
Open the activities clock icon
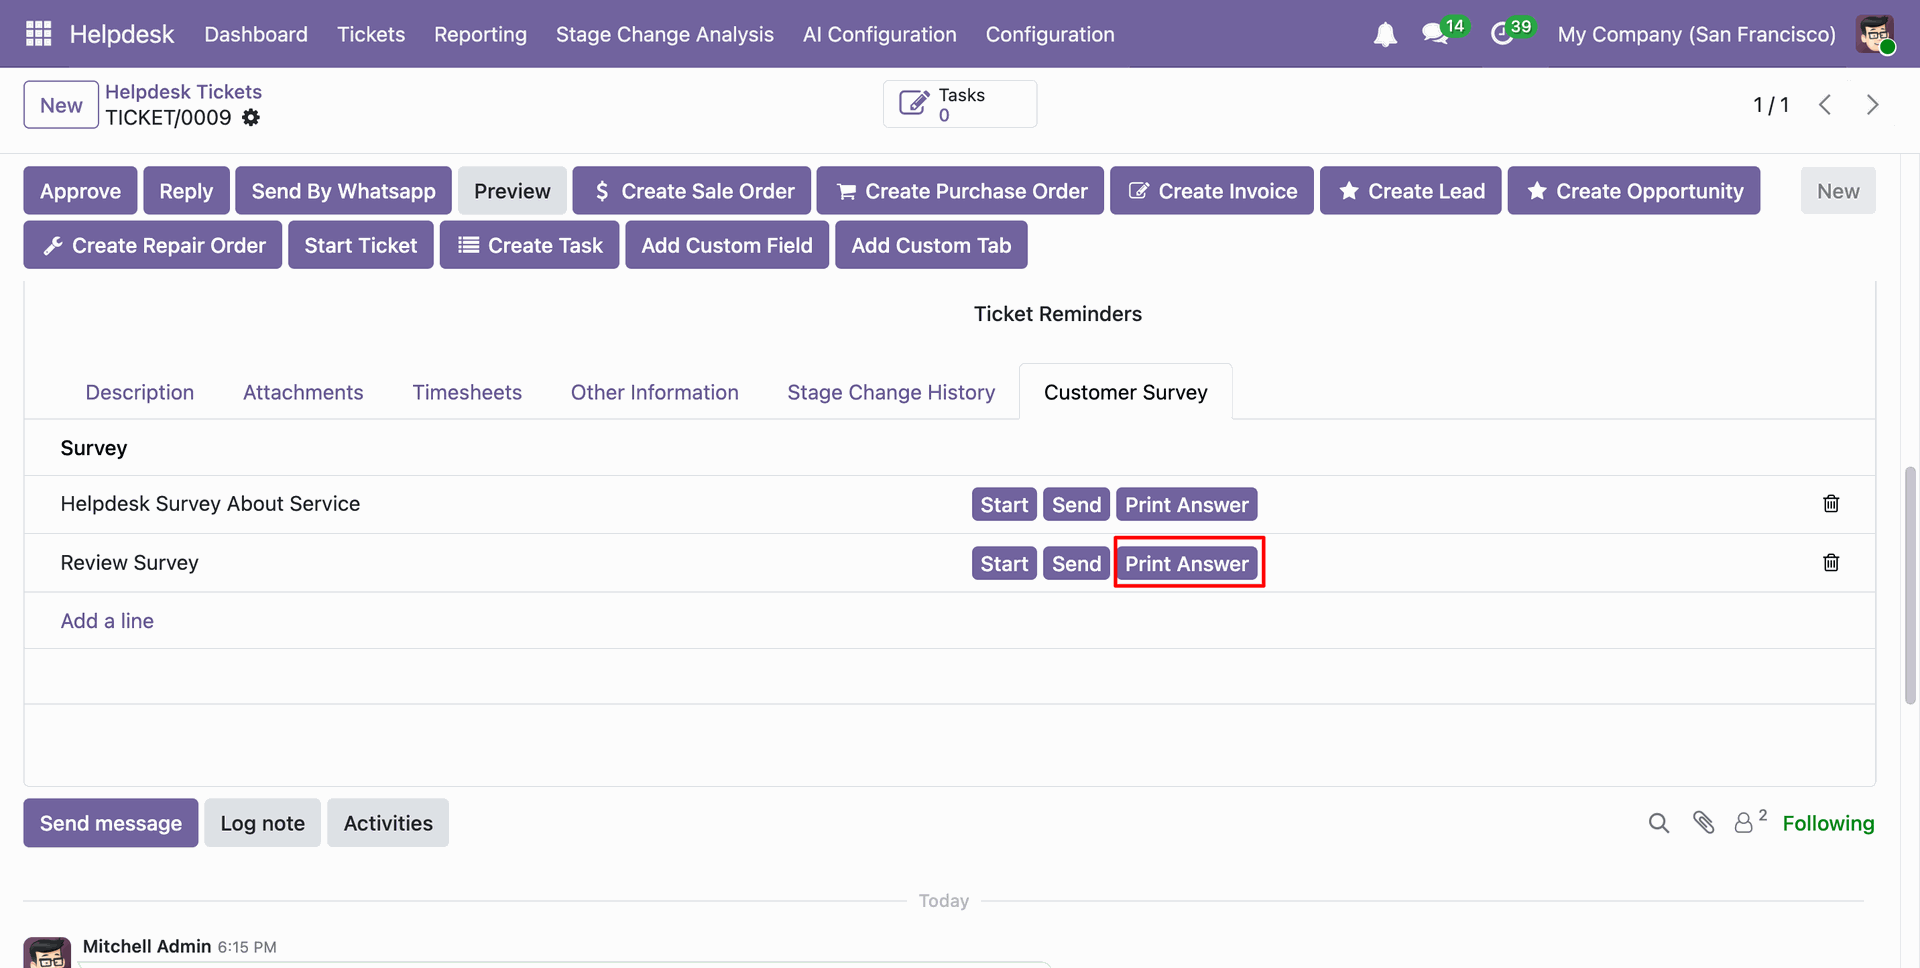coord(1502,34)
